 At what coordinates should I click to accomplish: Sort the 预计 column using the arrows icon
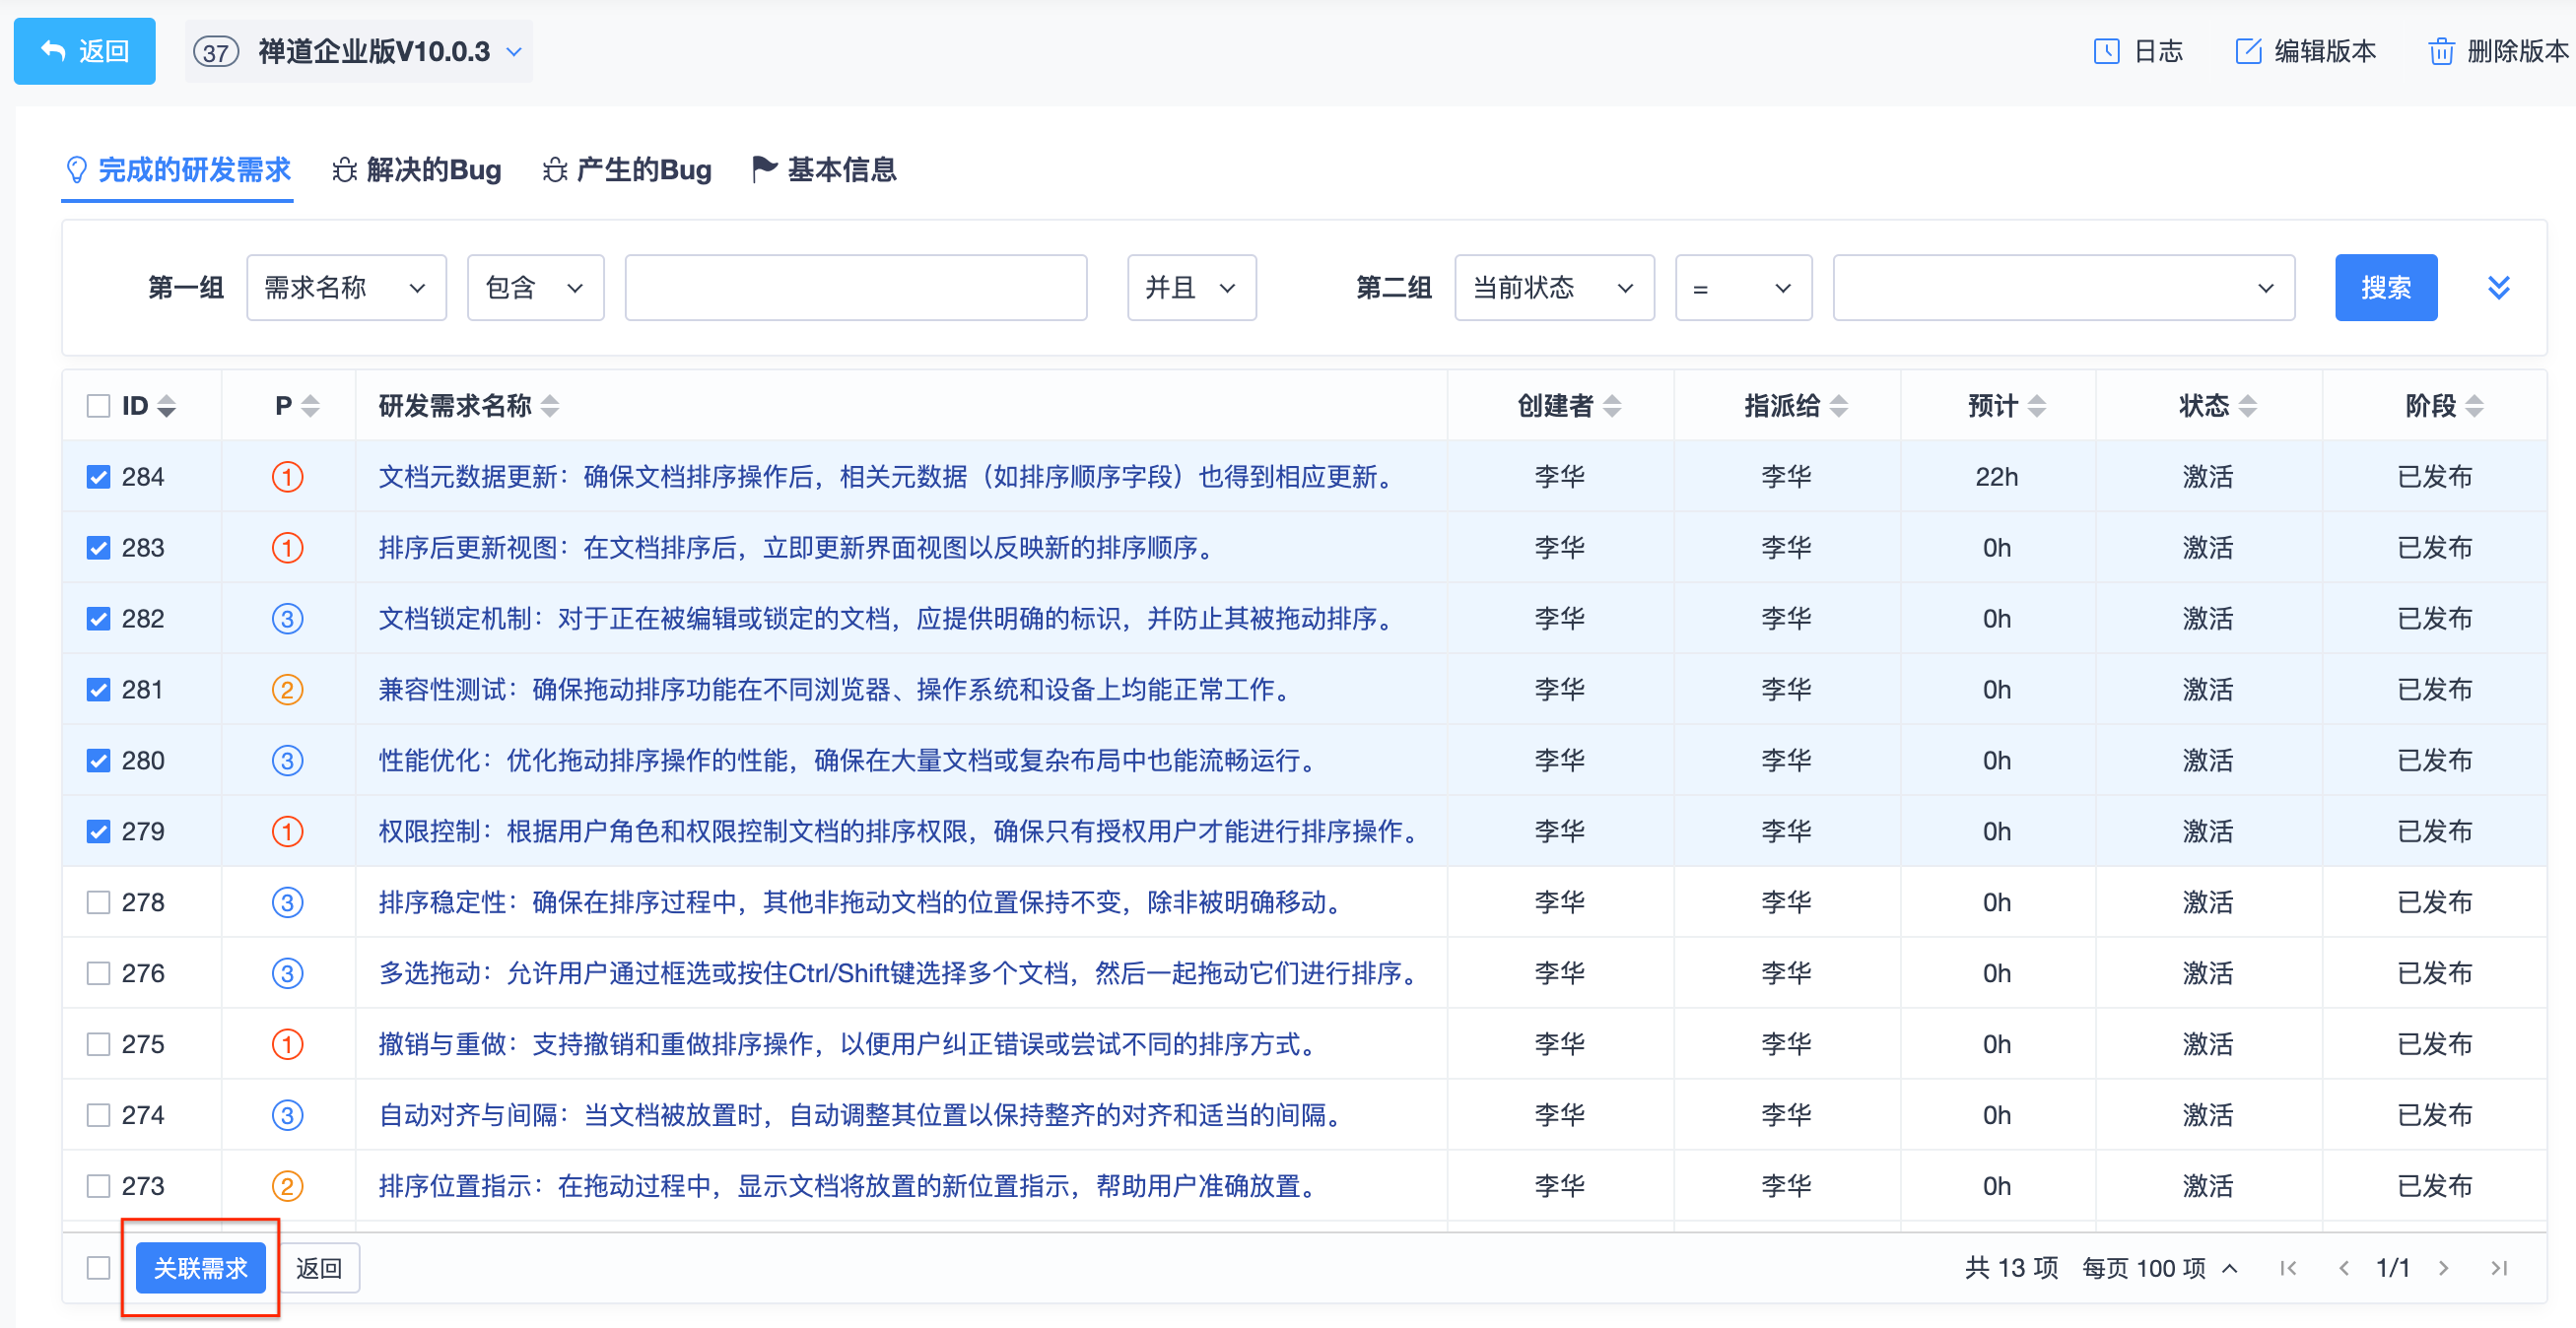[2037, 406]
